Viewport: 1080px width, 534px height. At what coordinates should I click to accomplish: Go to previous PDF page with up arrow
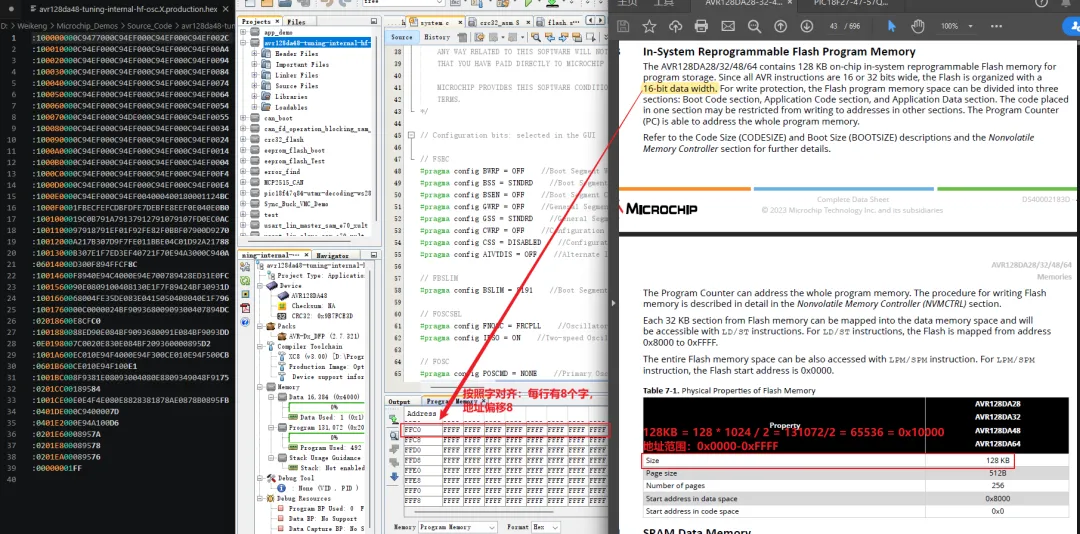780,26
